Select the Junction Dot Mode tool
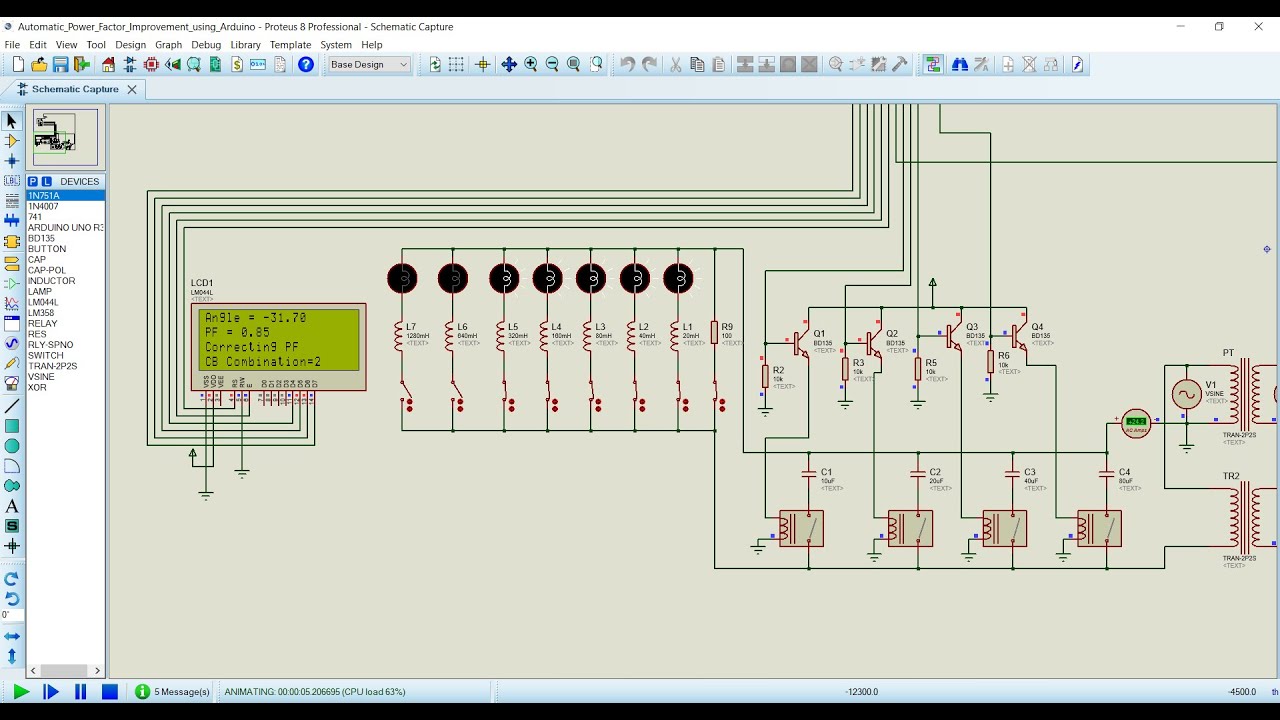1280x720 pixels. [12, 161]
